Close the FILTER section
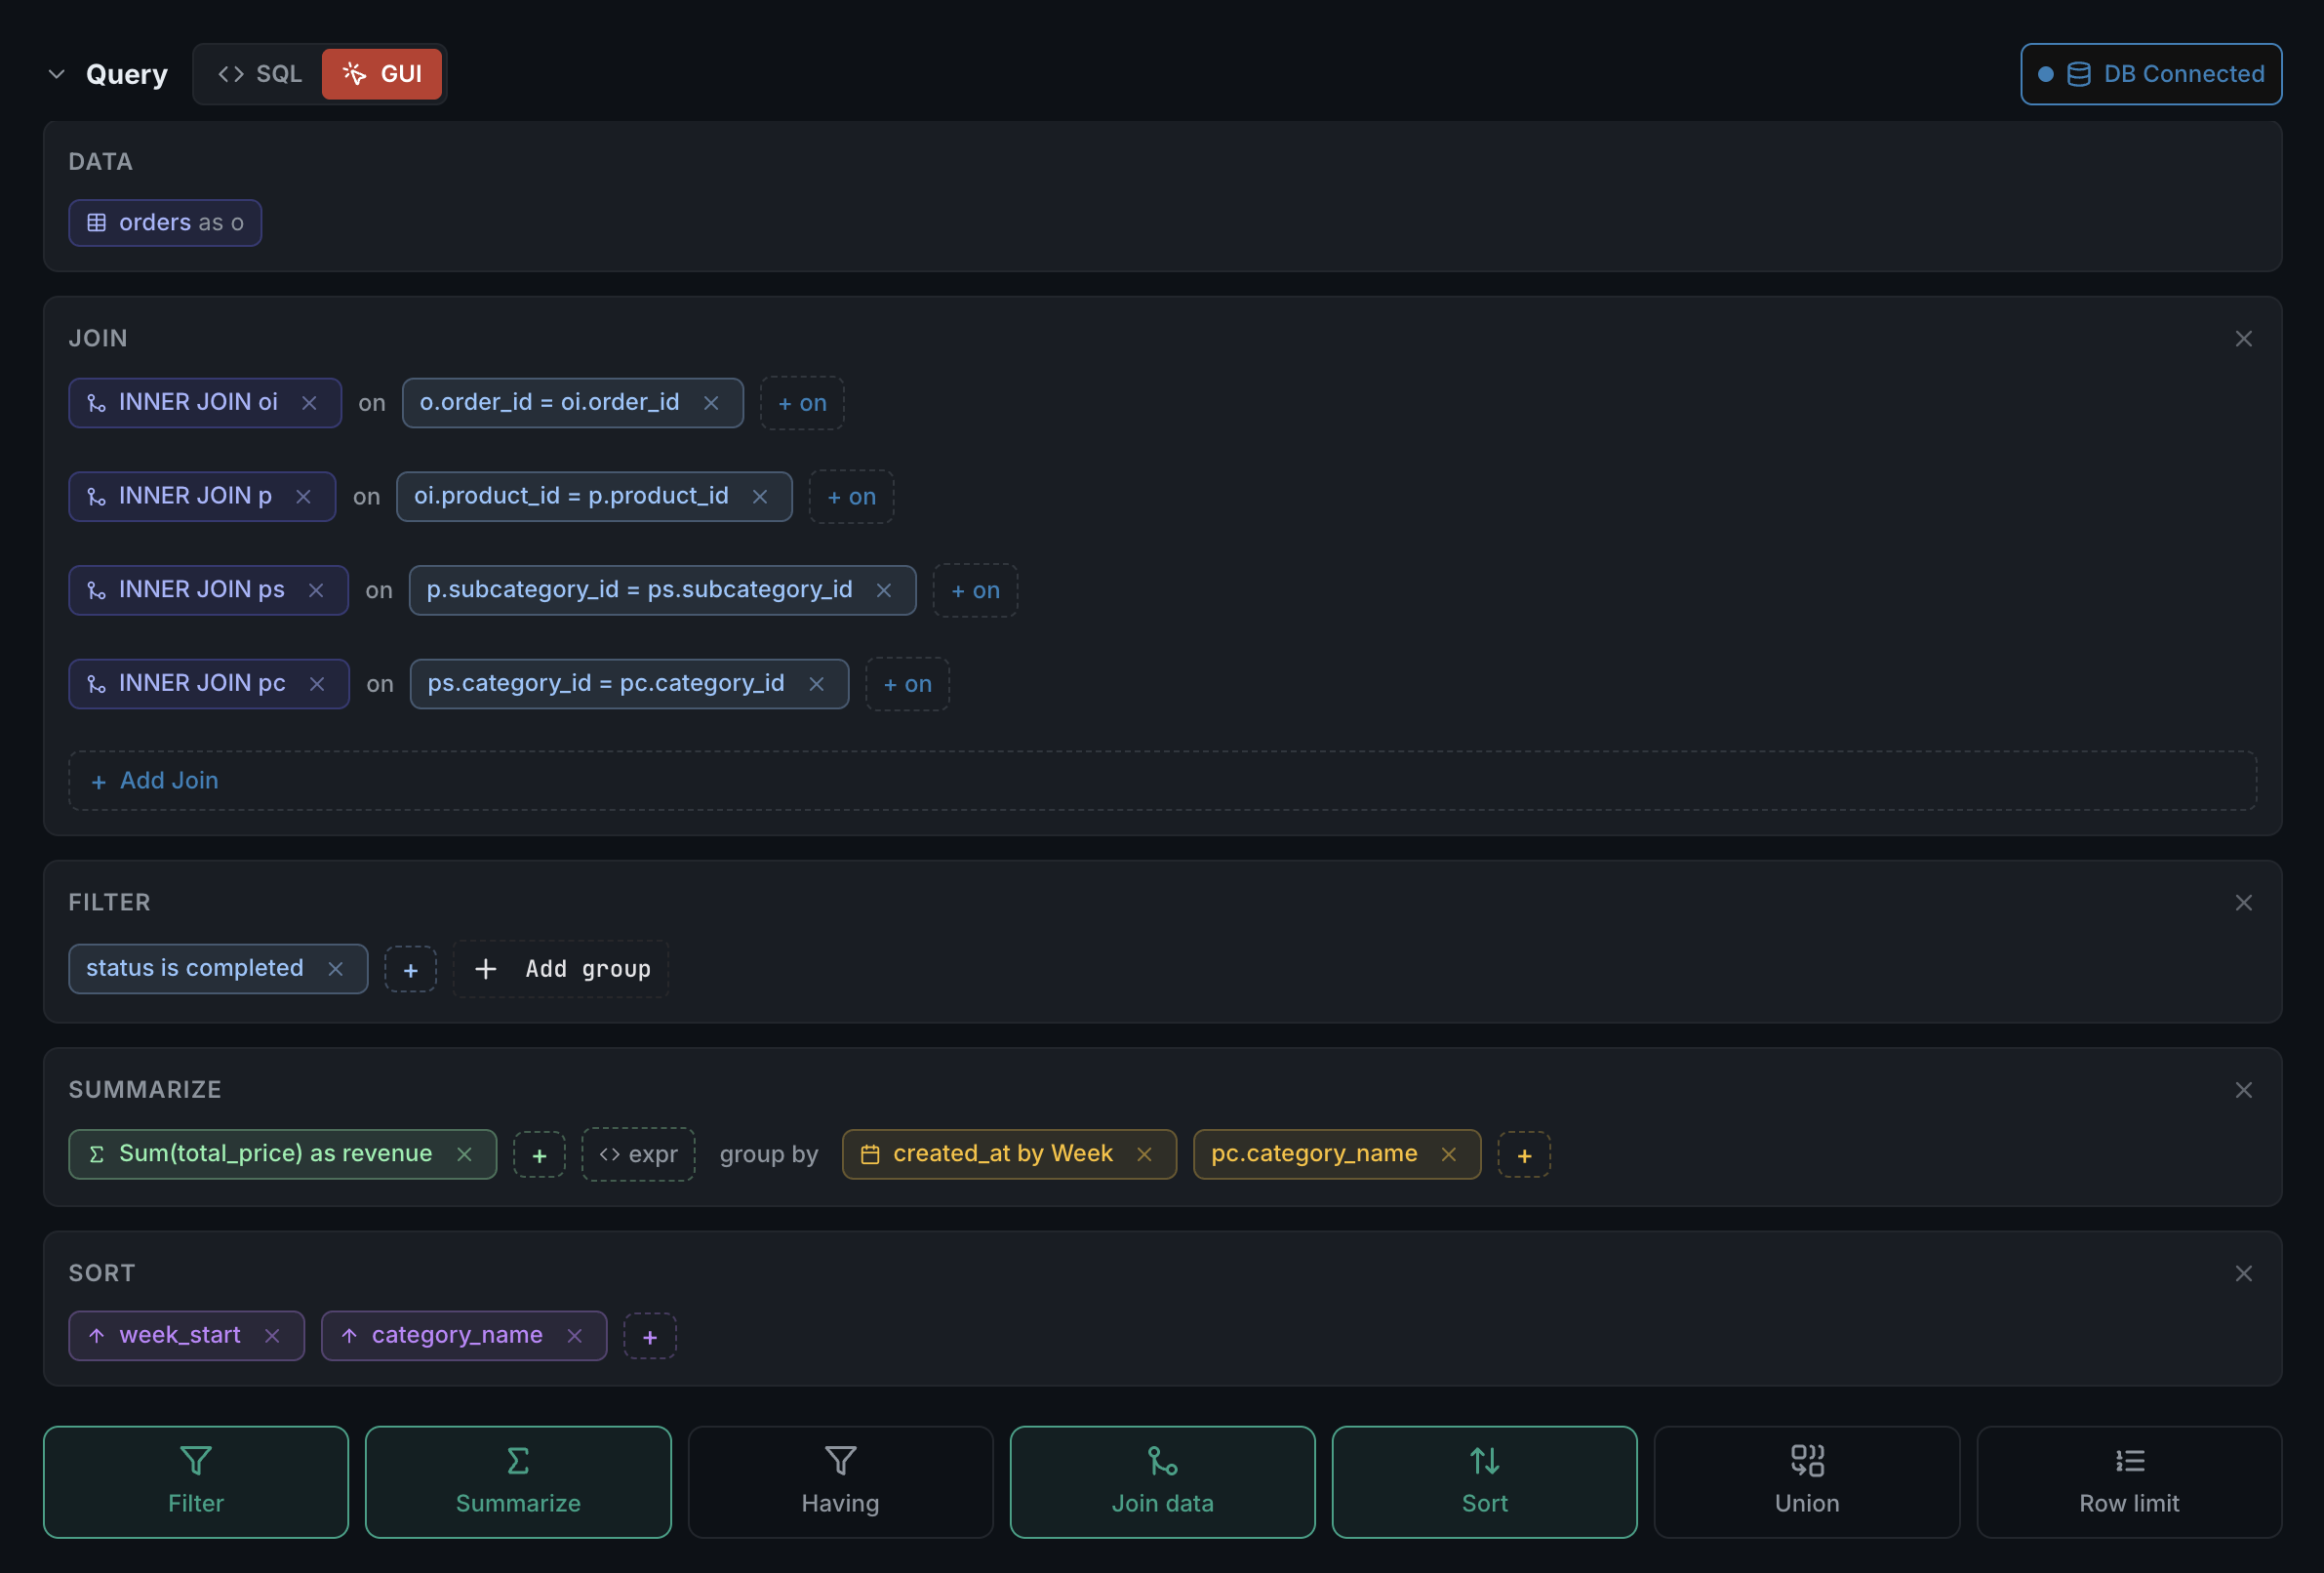Screen dimensions: 2324x1573 pos(2244,903)
